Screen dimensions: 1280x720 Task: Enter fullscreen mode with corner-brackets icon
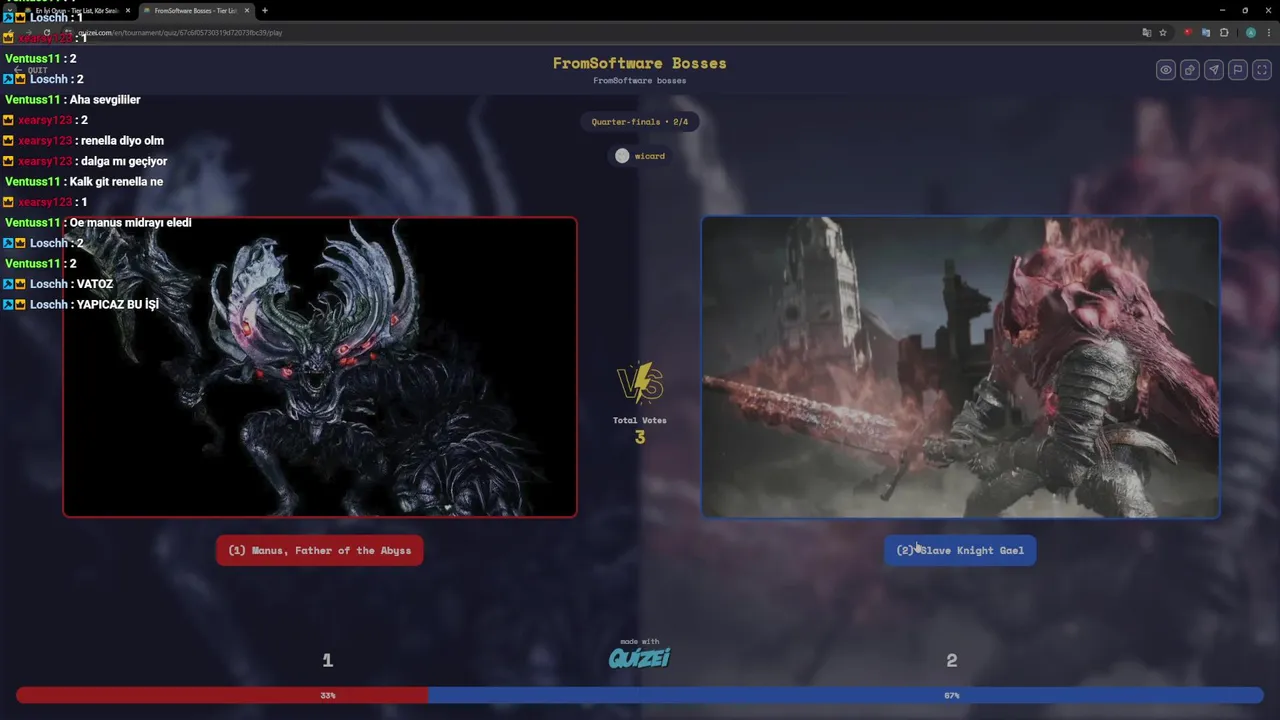tap(1262, 70)
